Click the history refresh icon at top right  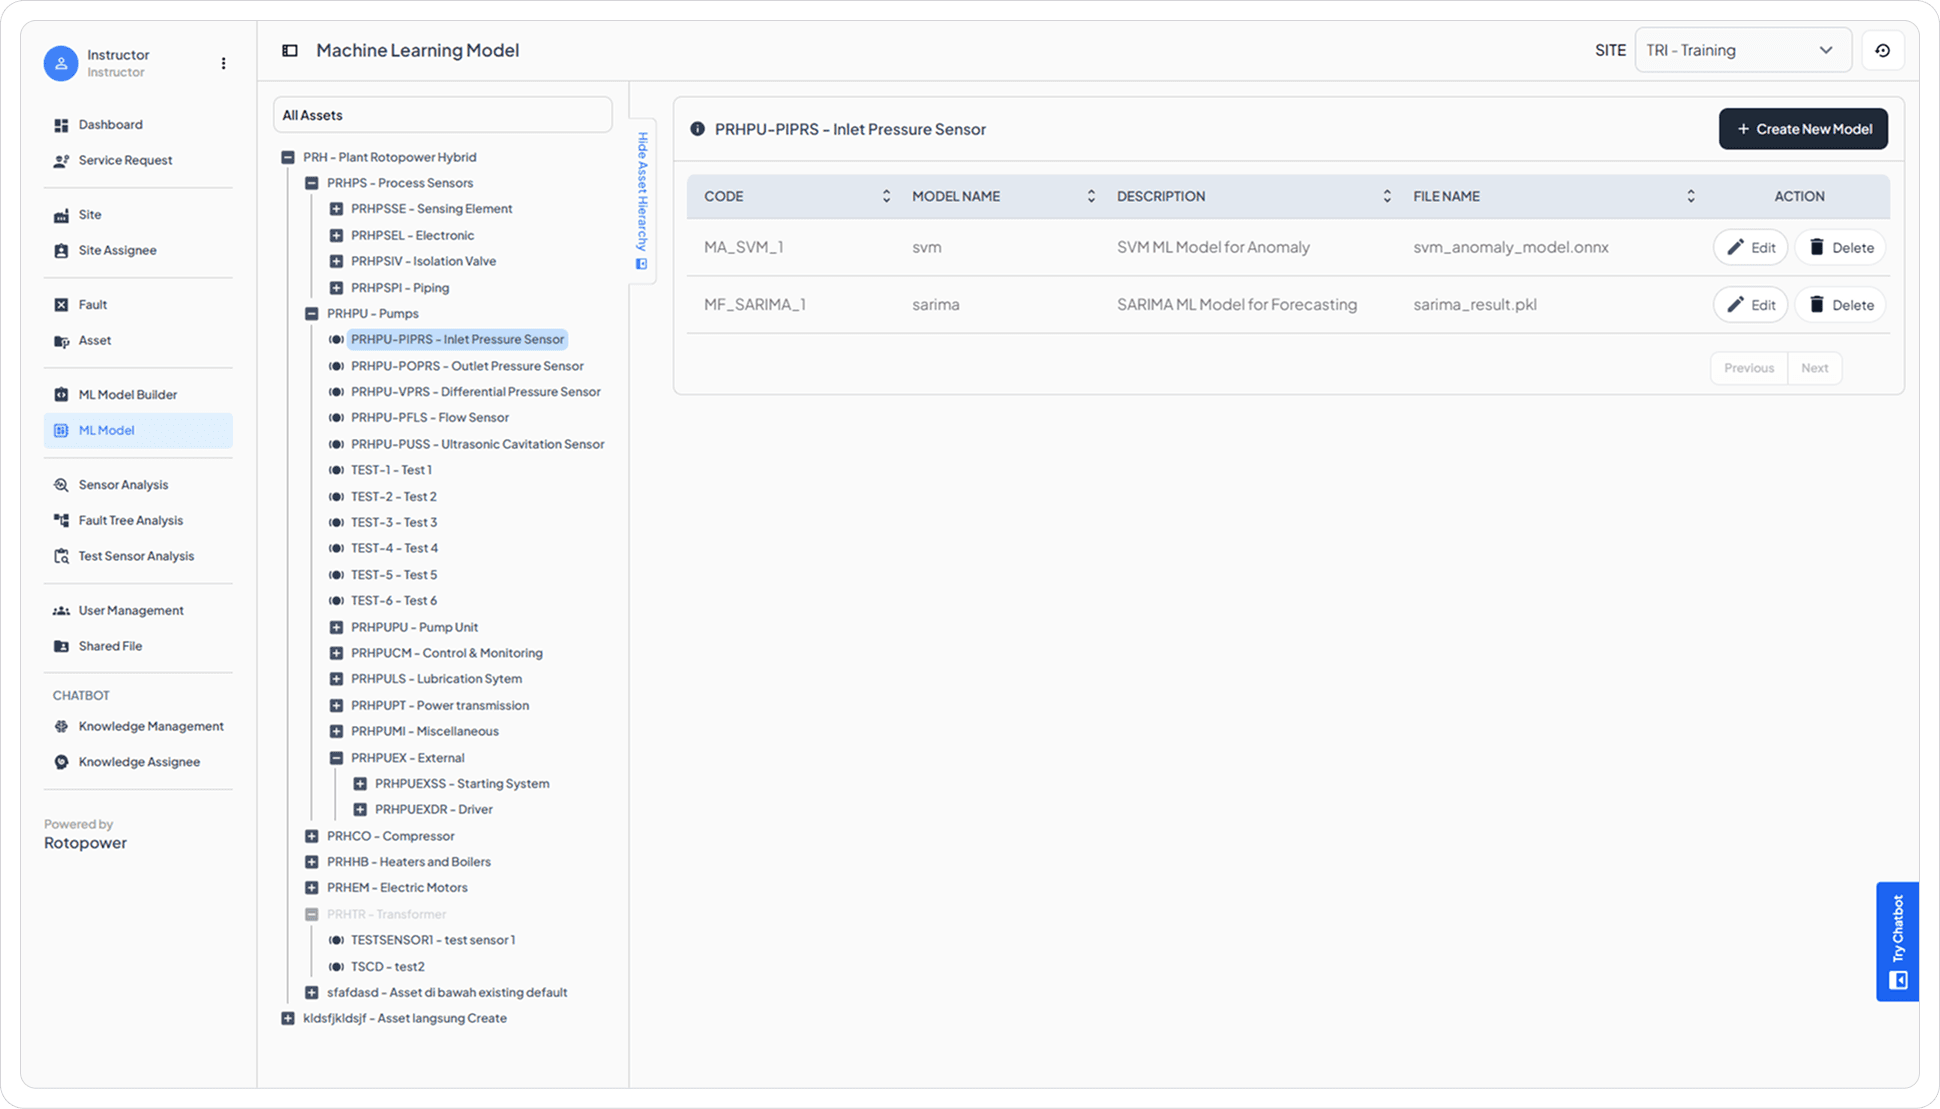click(1882, 50)
